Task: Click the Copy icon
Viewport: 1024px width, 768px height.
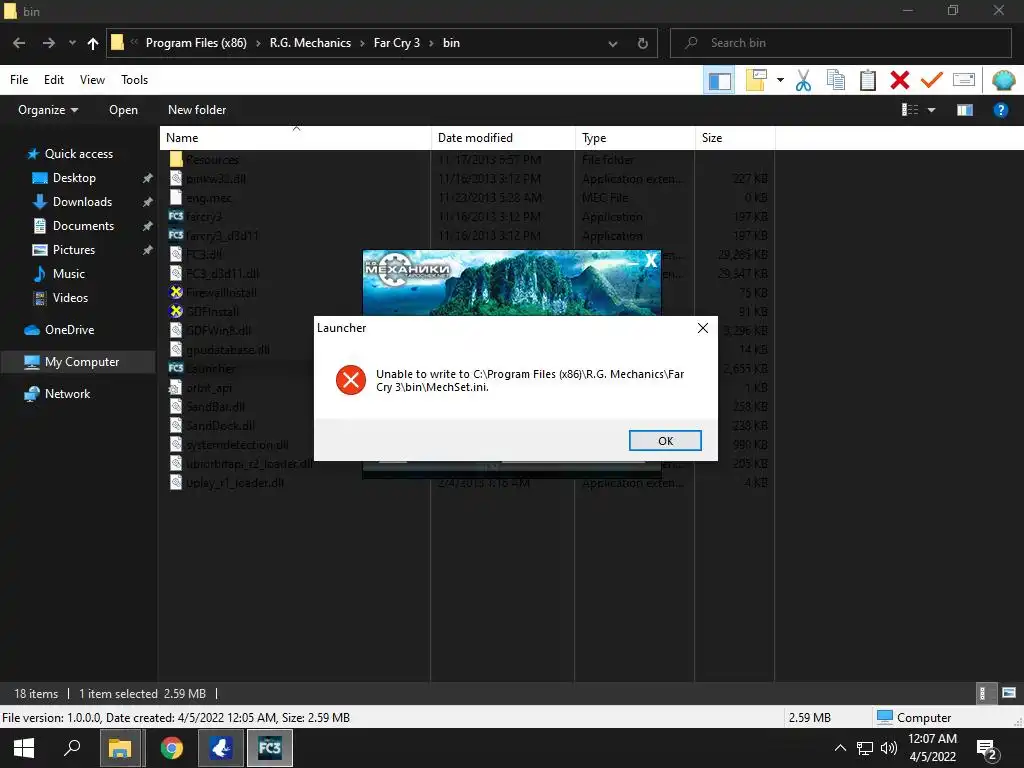Action: [836, 80]
